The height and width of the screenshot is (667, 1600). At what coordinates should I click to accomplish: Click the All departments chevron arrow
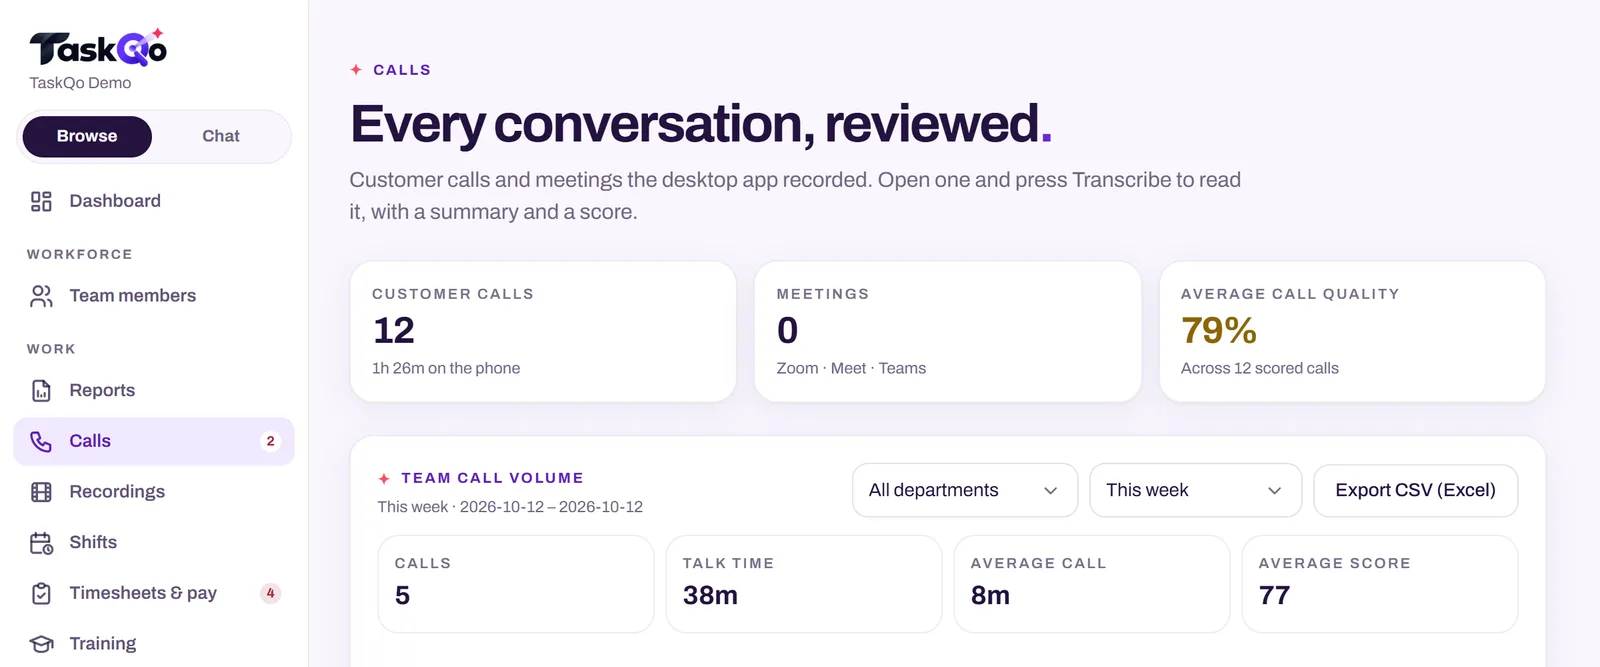pos(1050,491)
